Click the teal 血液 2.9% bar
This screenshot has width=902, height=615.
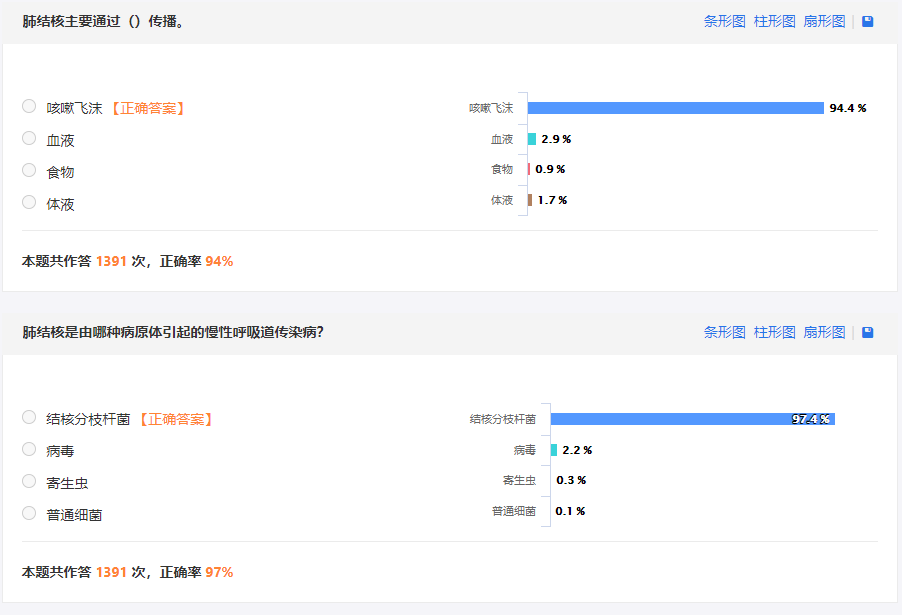532,139
